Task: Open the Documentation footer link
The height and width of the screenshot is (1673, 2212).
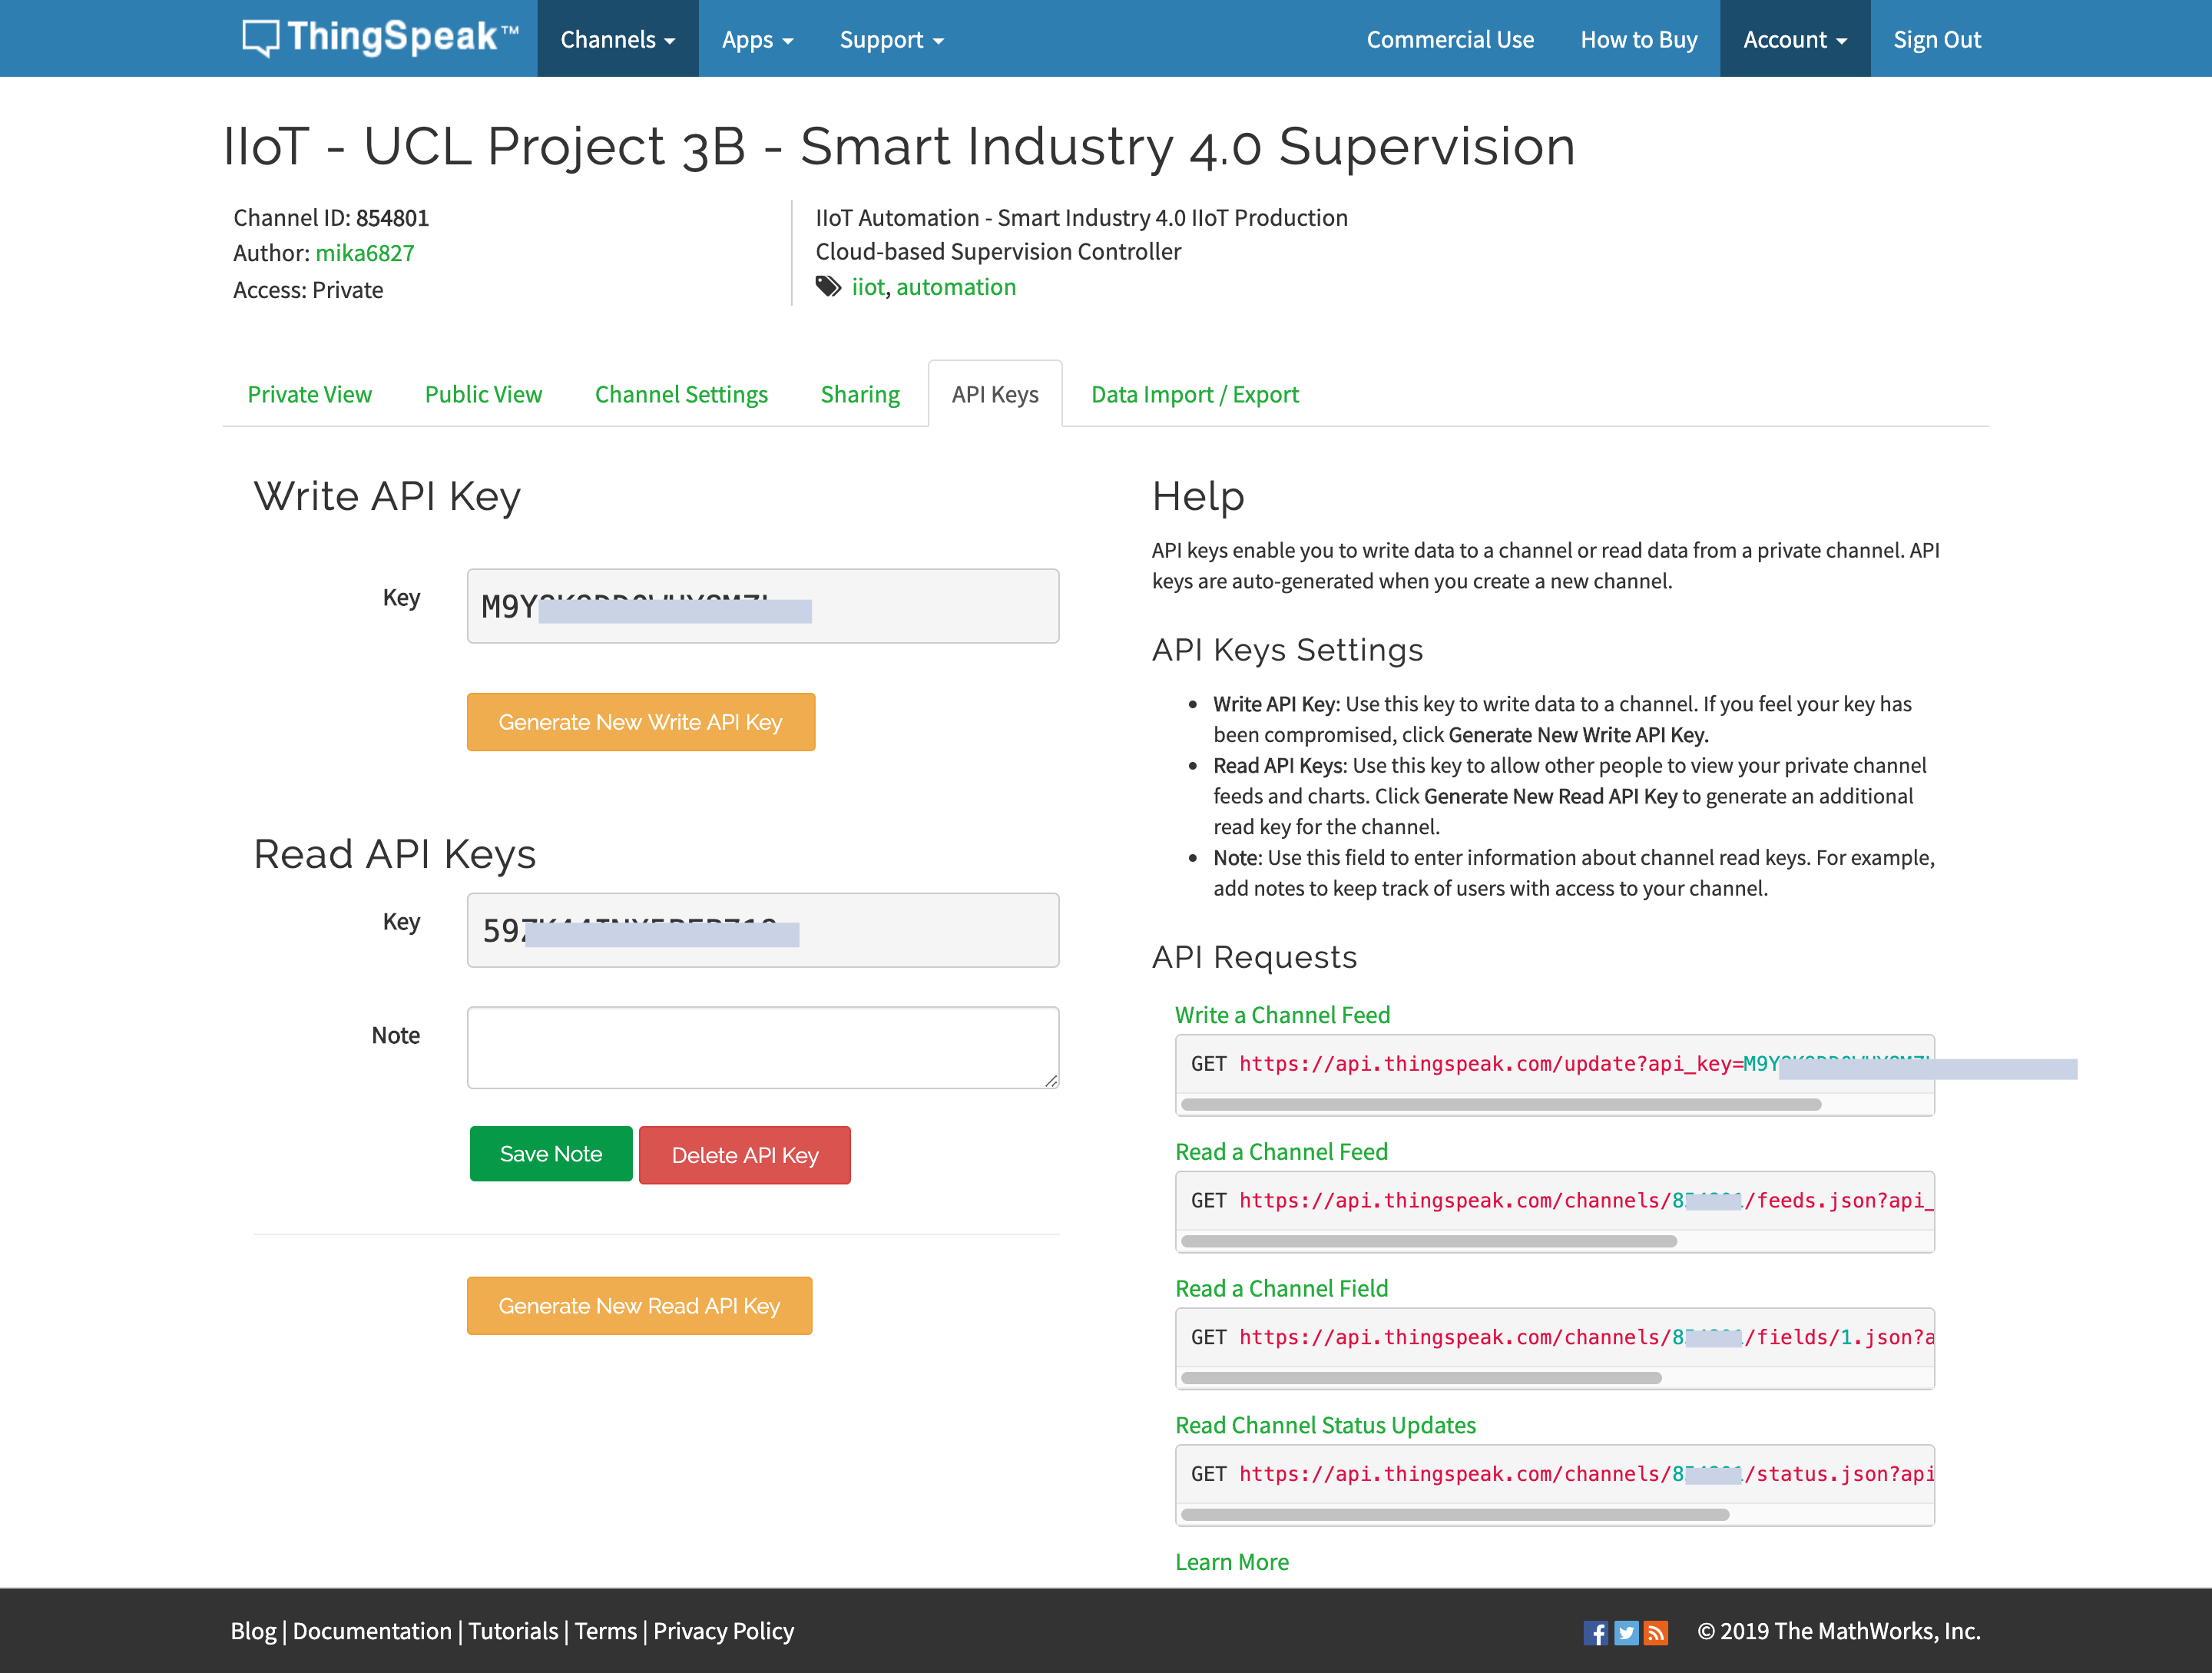Action: coord(372,1631)
